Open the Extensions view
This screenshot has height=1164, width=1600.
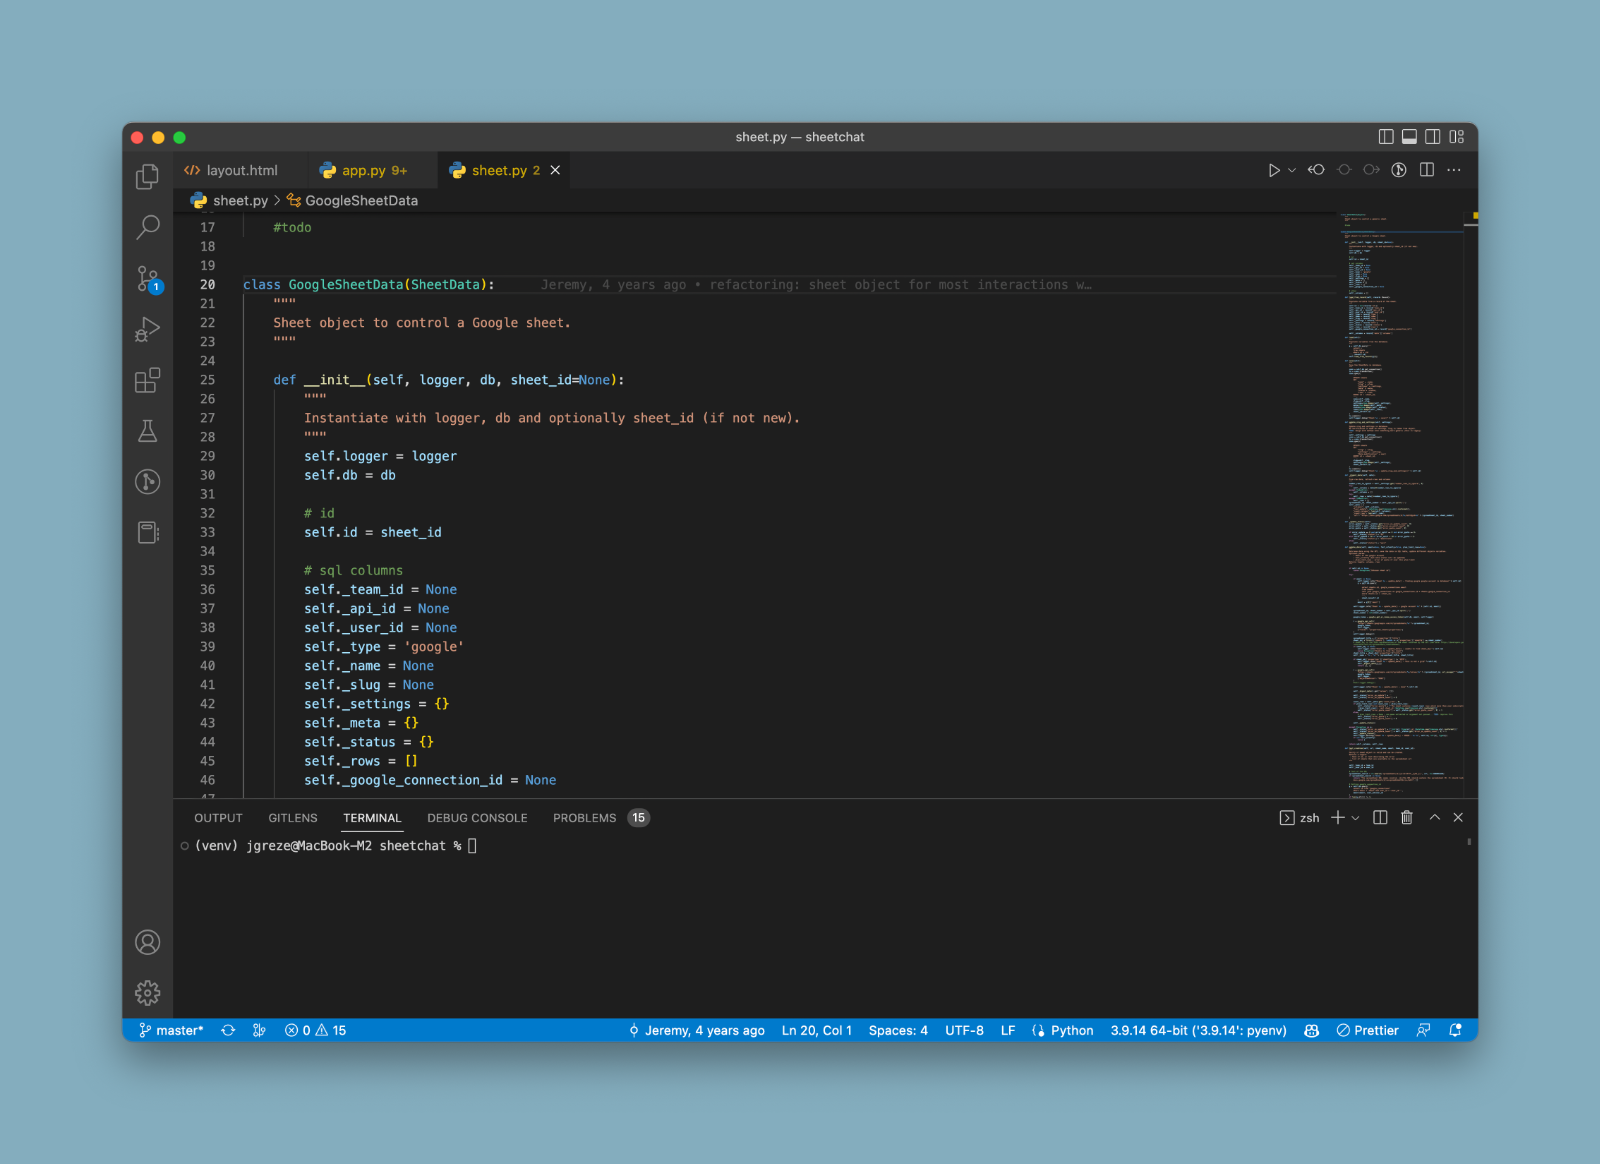(x=147, y=380)
